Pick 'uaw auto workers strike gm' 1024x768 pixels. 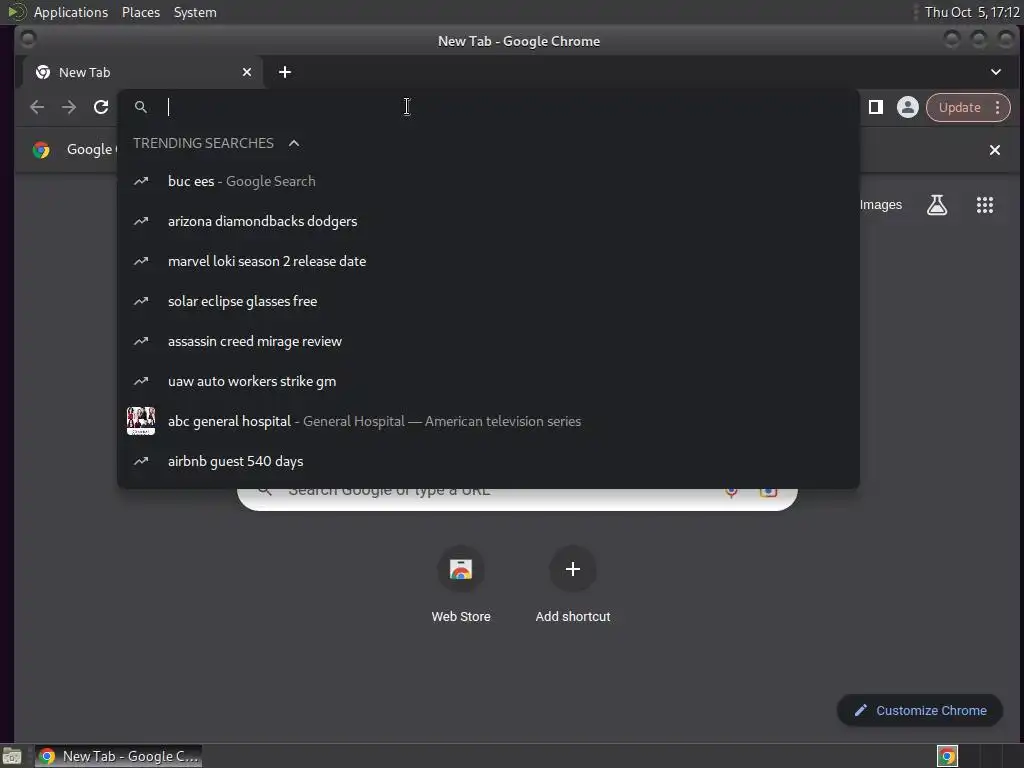[488, 381]
